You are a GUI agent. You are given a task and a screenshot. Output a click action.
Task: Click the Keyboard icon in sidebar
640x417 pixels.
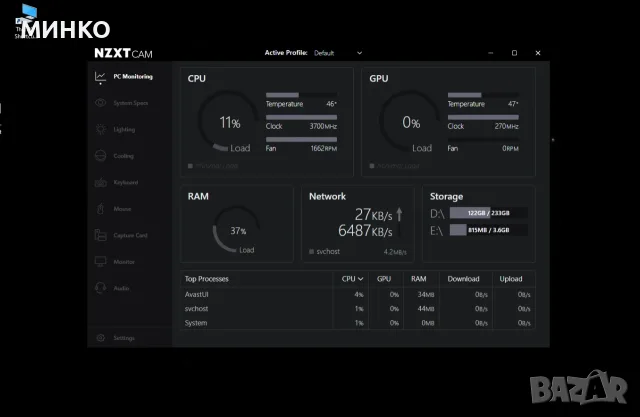[100, 182]
